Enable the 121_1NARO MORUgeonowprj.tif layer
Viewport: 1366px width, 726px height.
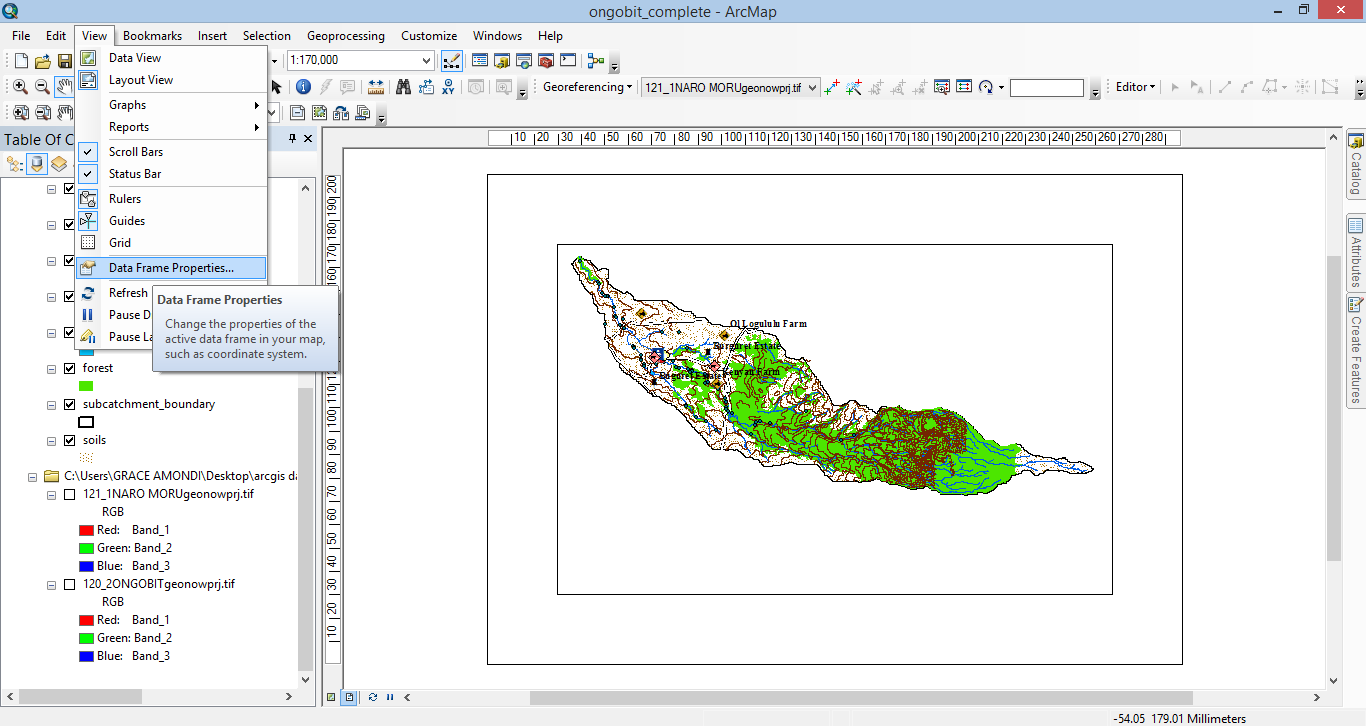(x=69, y=493)
